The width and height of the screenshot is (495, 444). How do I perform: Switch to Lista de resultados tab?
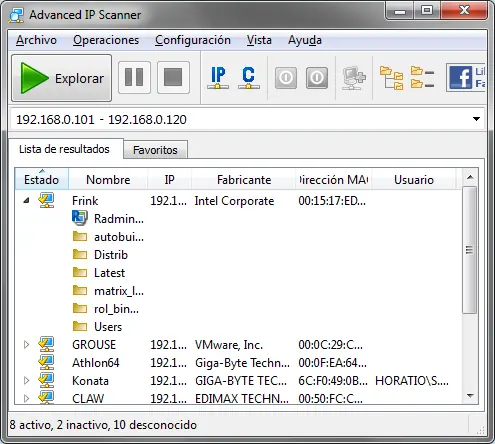64,149
